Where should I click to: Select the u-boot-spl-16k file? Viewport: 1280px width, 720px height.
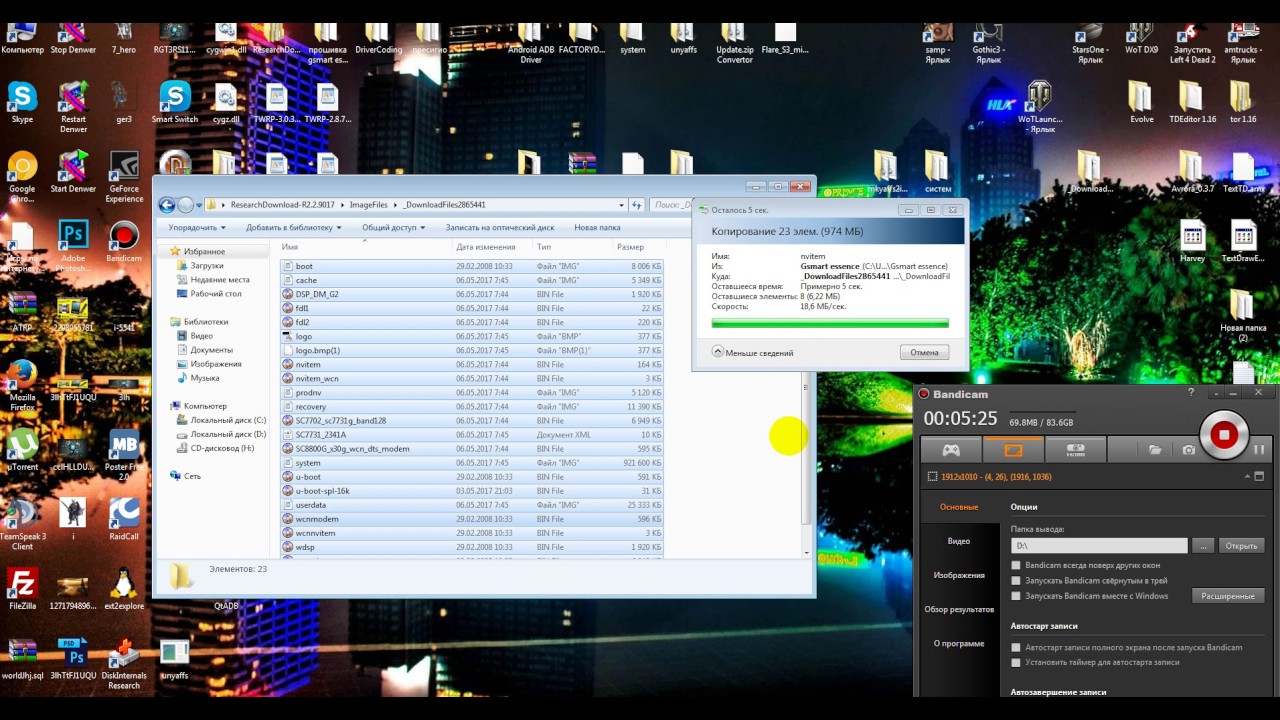pos(472,491)
